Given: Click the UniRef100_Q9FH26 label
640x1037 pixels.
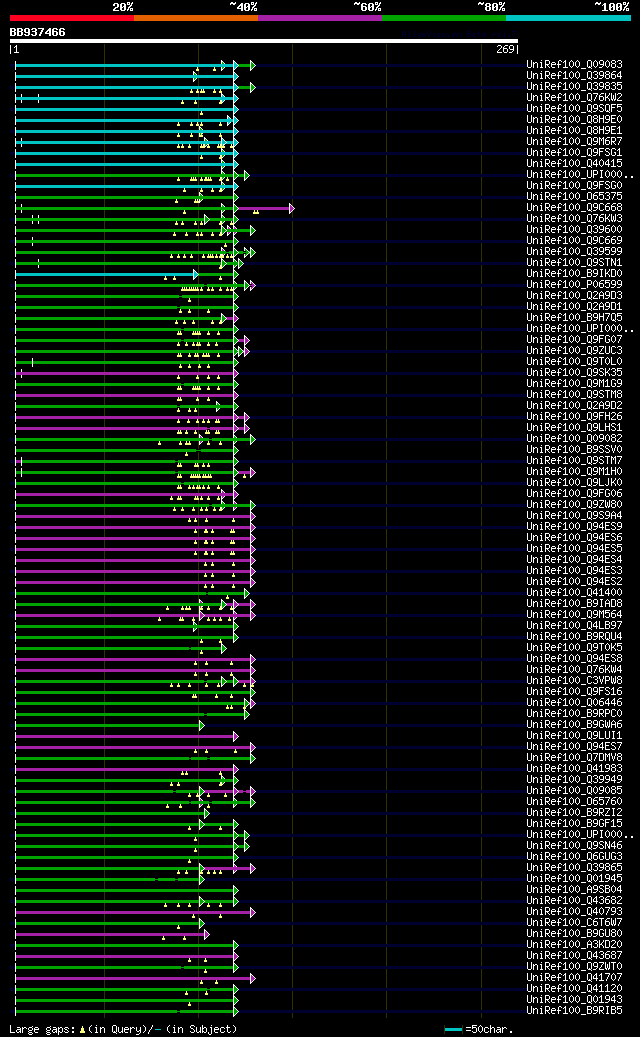Looking at the screenshot, I should click(x=574, y=417).
